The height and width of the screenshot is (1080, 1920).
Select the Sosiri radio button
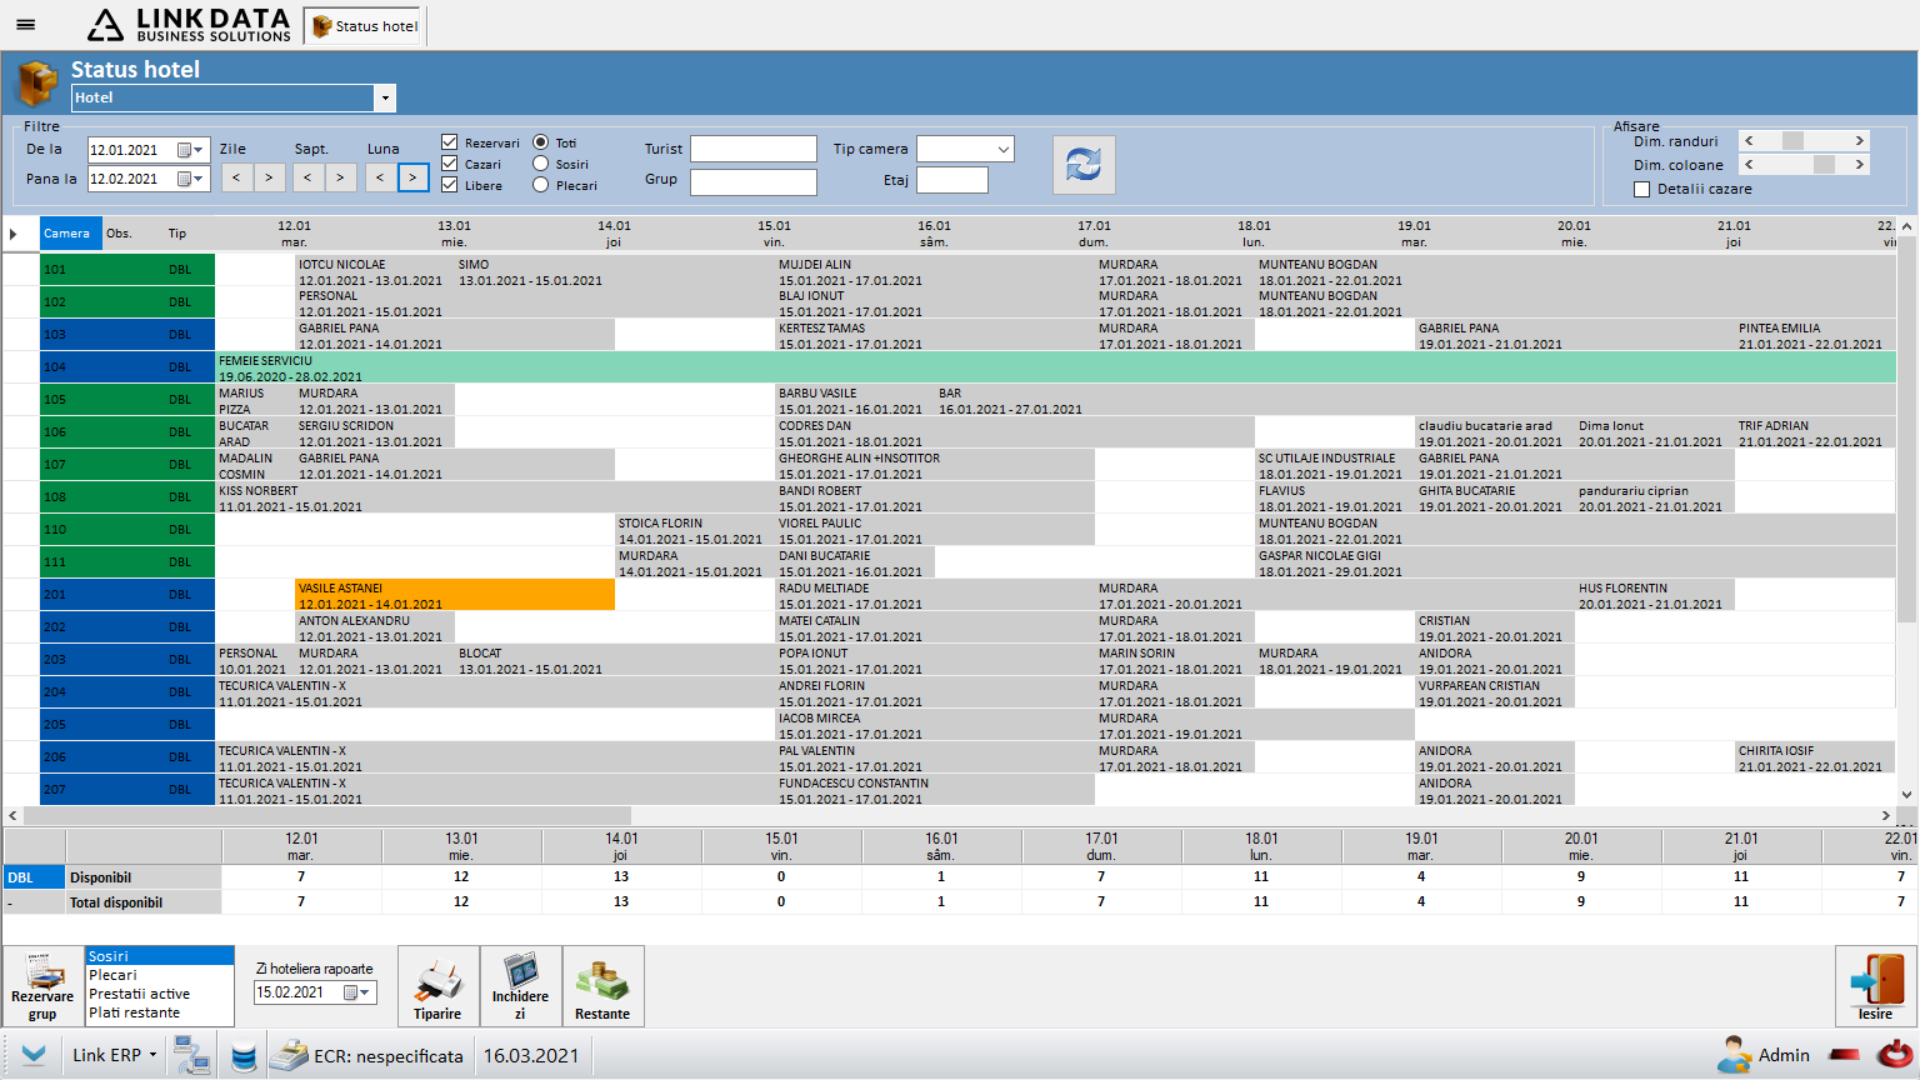[541, 163]
